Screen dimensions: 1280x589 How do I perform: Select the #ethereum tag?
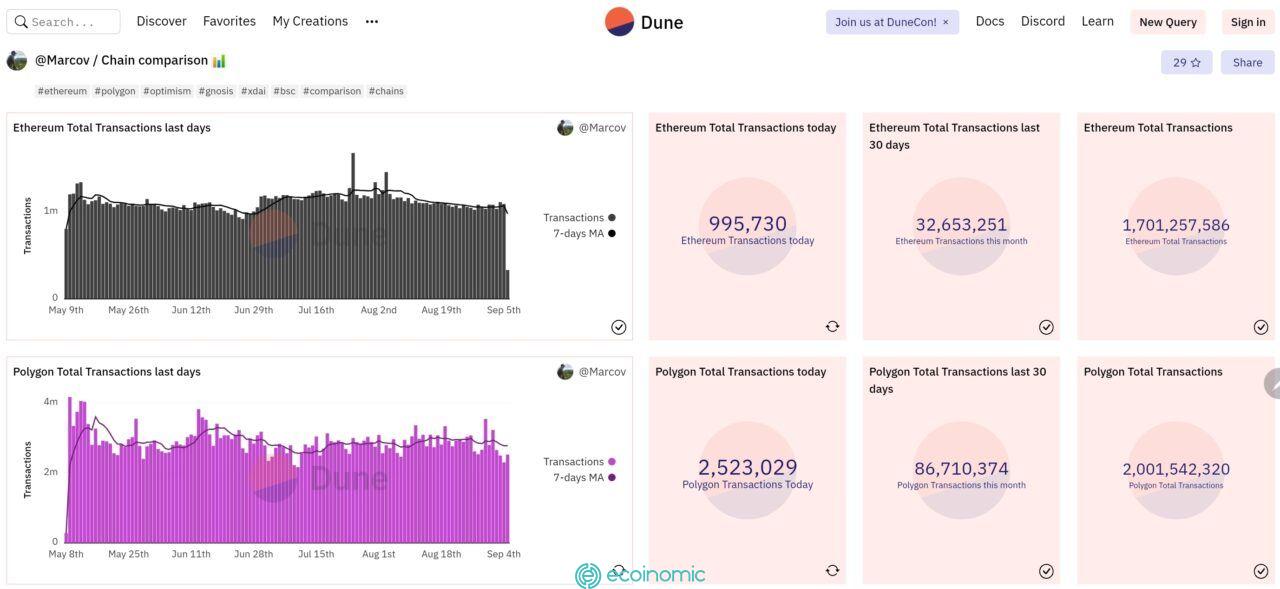tap(62, 91)
